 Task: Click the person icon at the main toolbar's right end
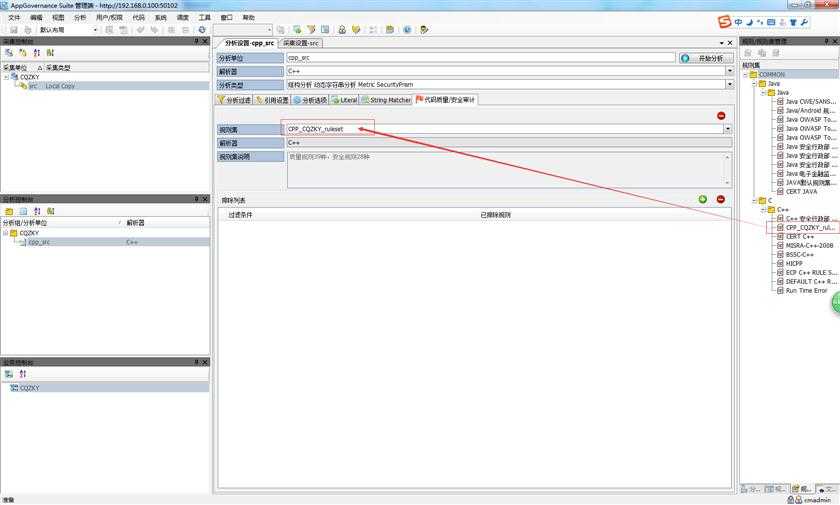[424, 30]
